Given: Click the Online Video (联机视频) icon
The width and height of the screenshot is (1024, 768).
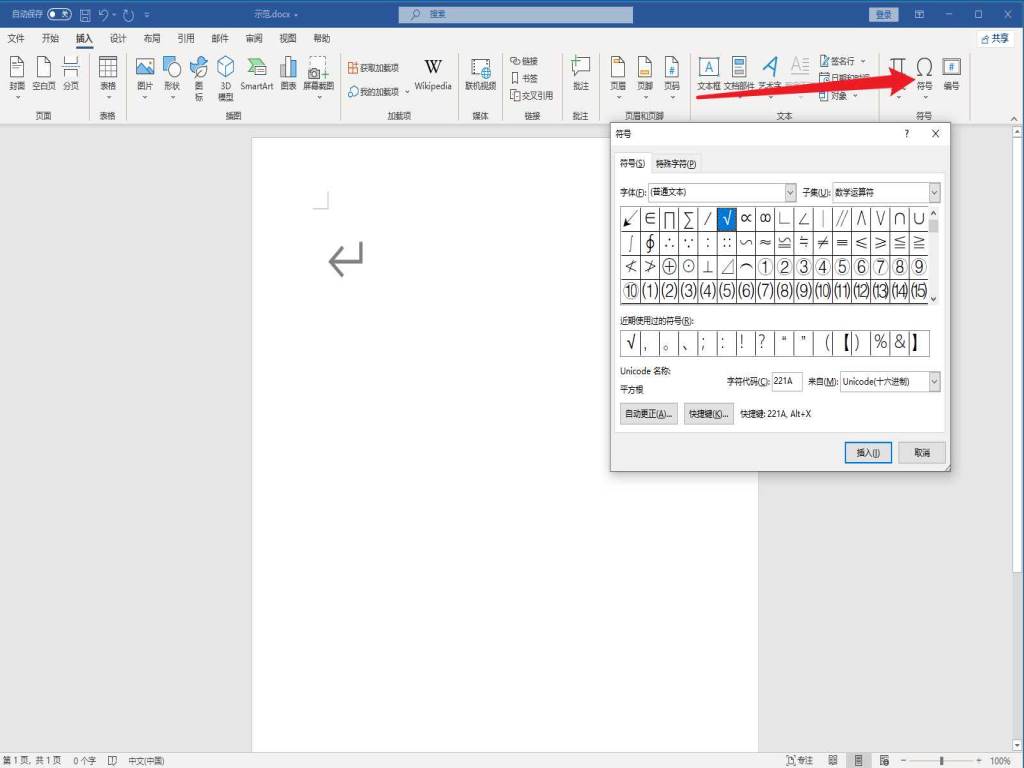Looking at the screenshot, I should pos(480,73).
